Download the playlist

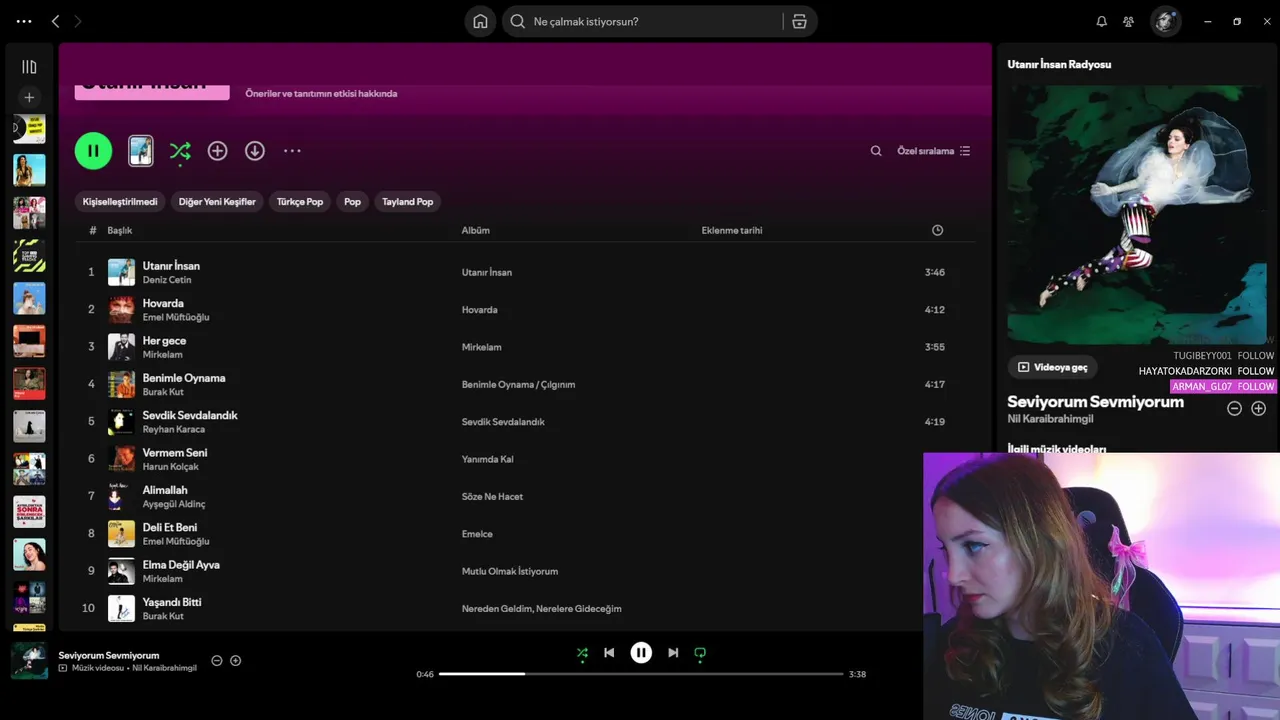pyautogui.click(x=255, y=151)
